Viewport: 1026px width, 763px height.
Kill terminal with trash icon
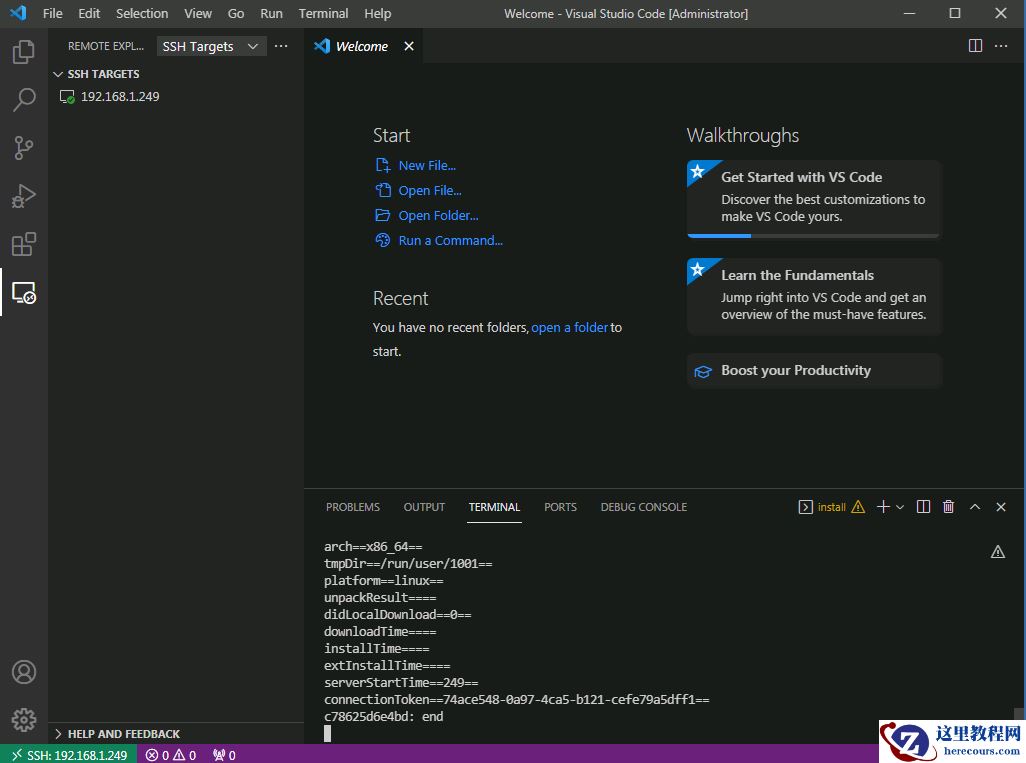[948, 507]
